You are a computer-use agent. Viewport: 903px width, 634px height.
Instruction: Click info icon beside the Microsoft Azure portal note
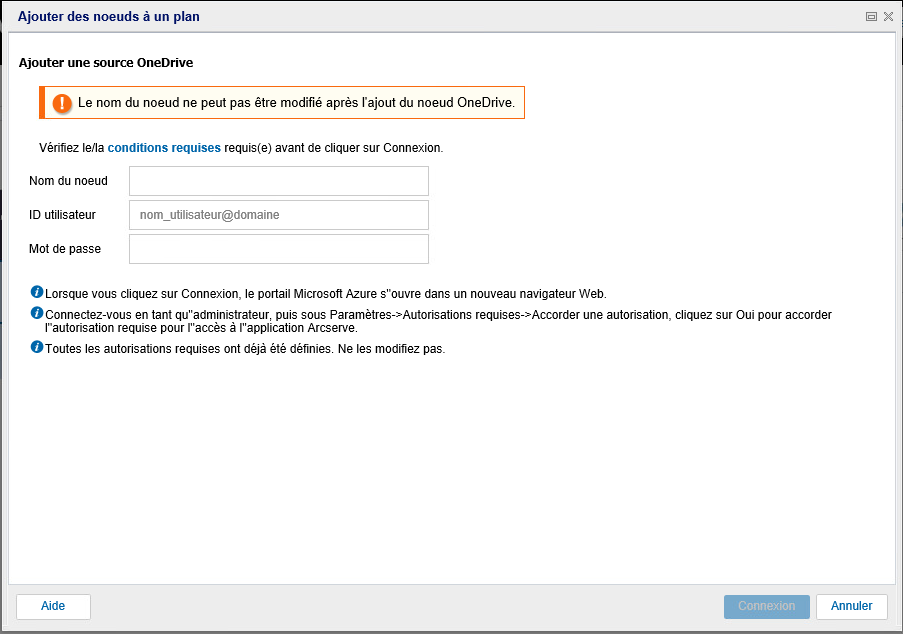click(37, 292)
